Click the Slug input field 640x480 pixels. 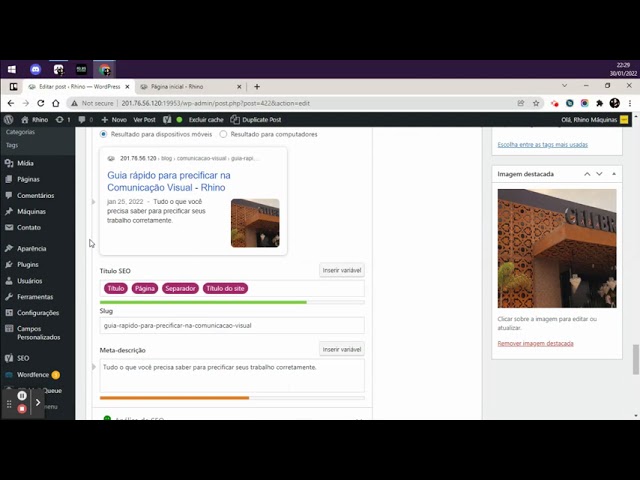coord(232,325)
